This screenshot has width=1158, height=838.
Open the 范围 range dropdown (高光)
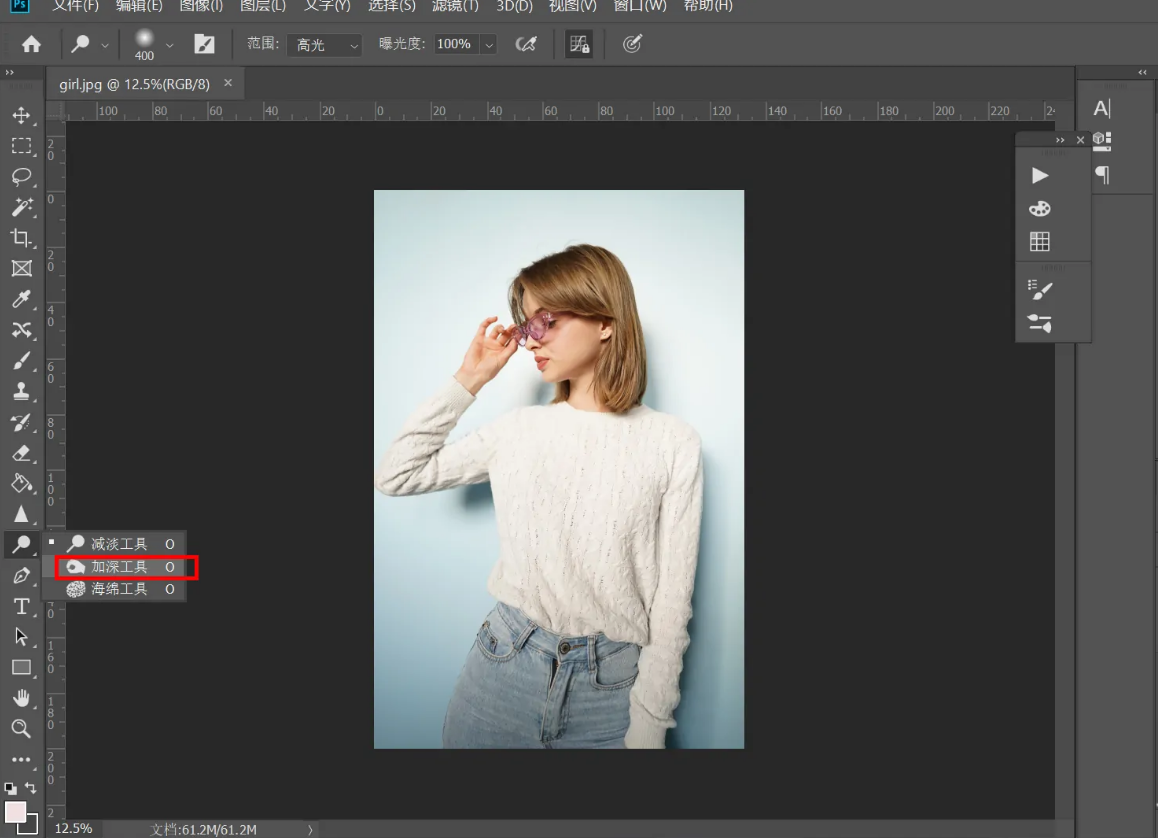coord(324,45)
